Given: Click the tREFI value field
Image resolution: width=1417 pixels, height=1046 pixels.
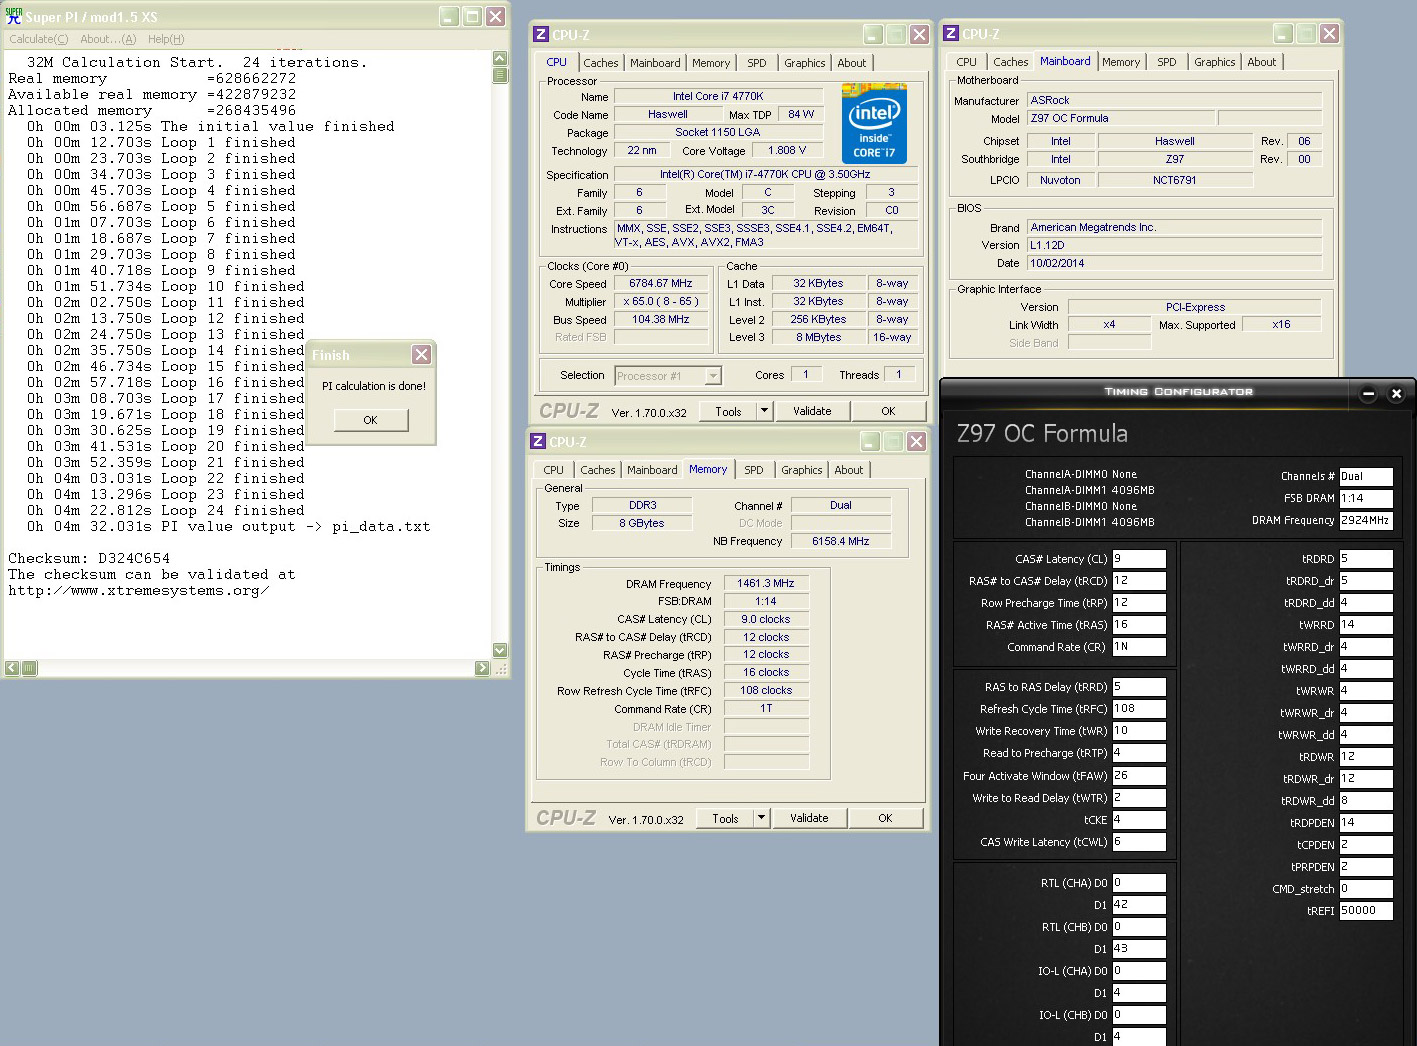Looking at the screenshot, I should [x=1365, y=911].
